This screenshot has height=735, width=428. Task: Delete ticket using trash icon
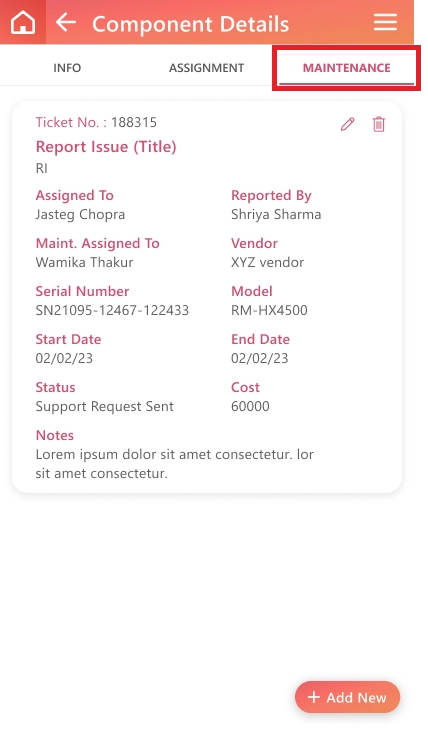click(x=379, y=124)
